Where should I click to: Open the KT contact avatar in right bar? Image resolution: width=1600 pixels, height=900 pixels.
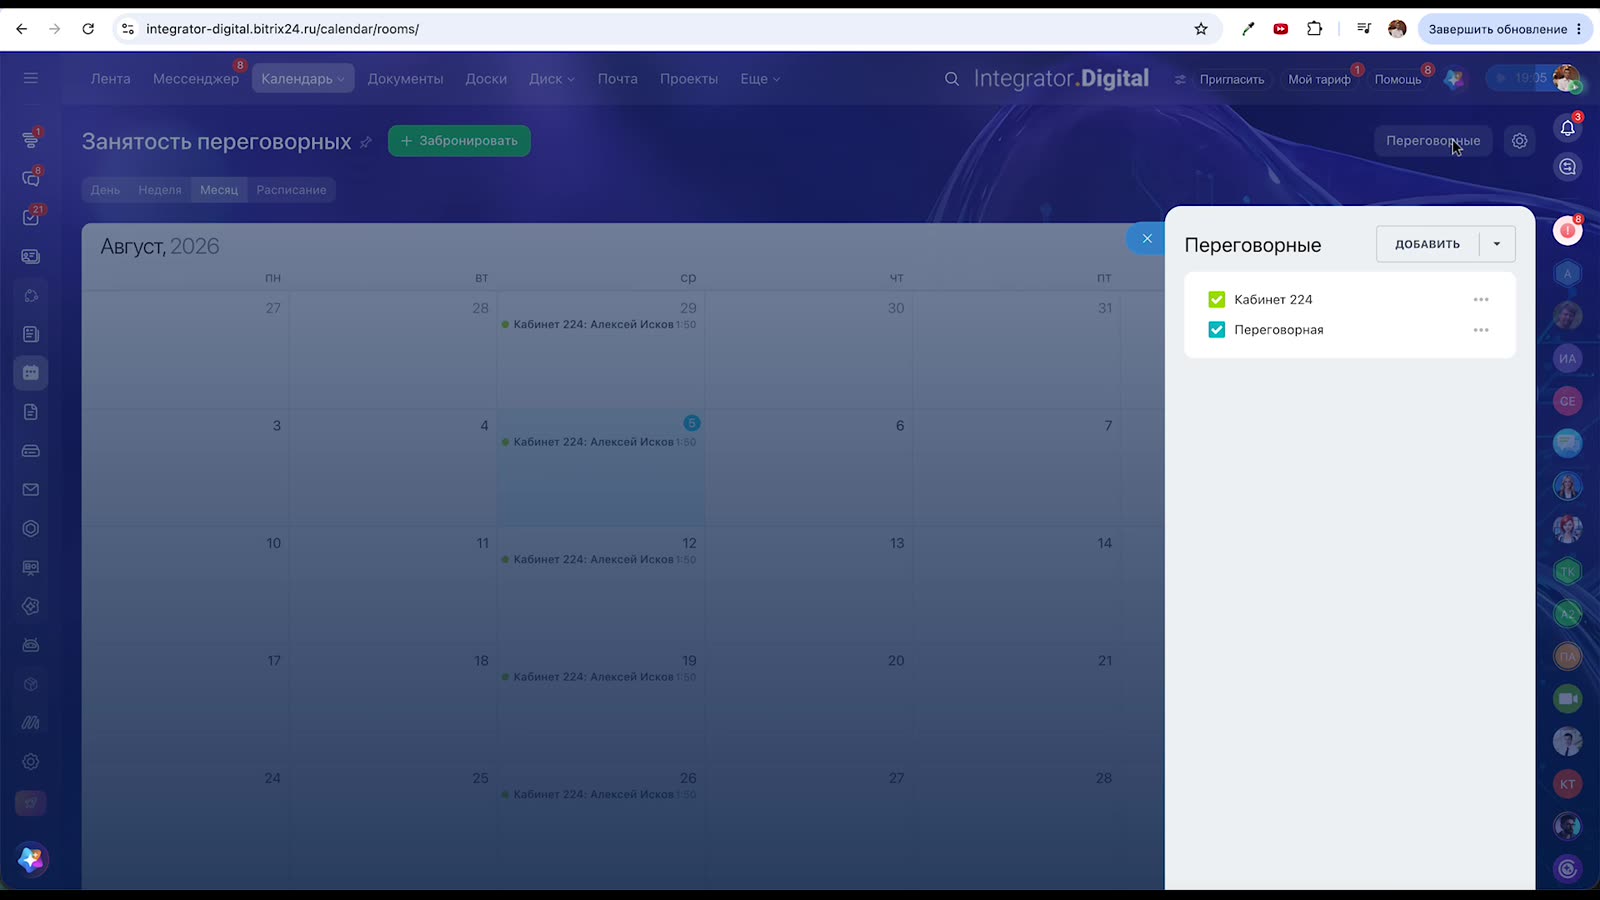1568,784
